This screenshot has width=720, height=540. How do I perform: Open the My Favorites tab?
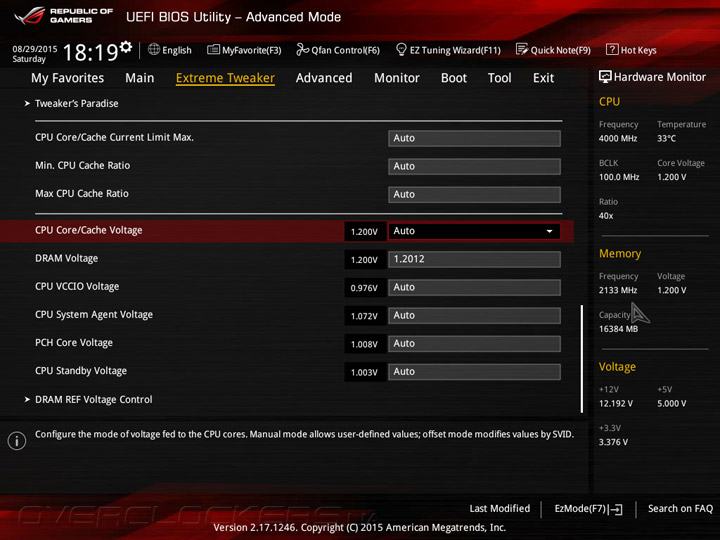[68, 78]
